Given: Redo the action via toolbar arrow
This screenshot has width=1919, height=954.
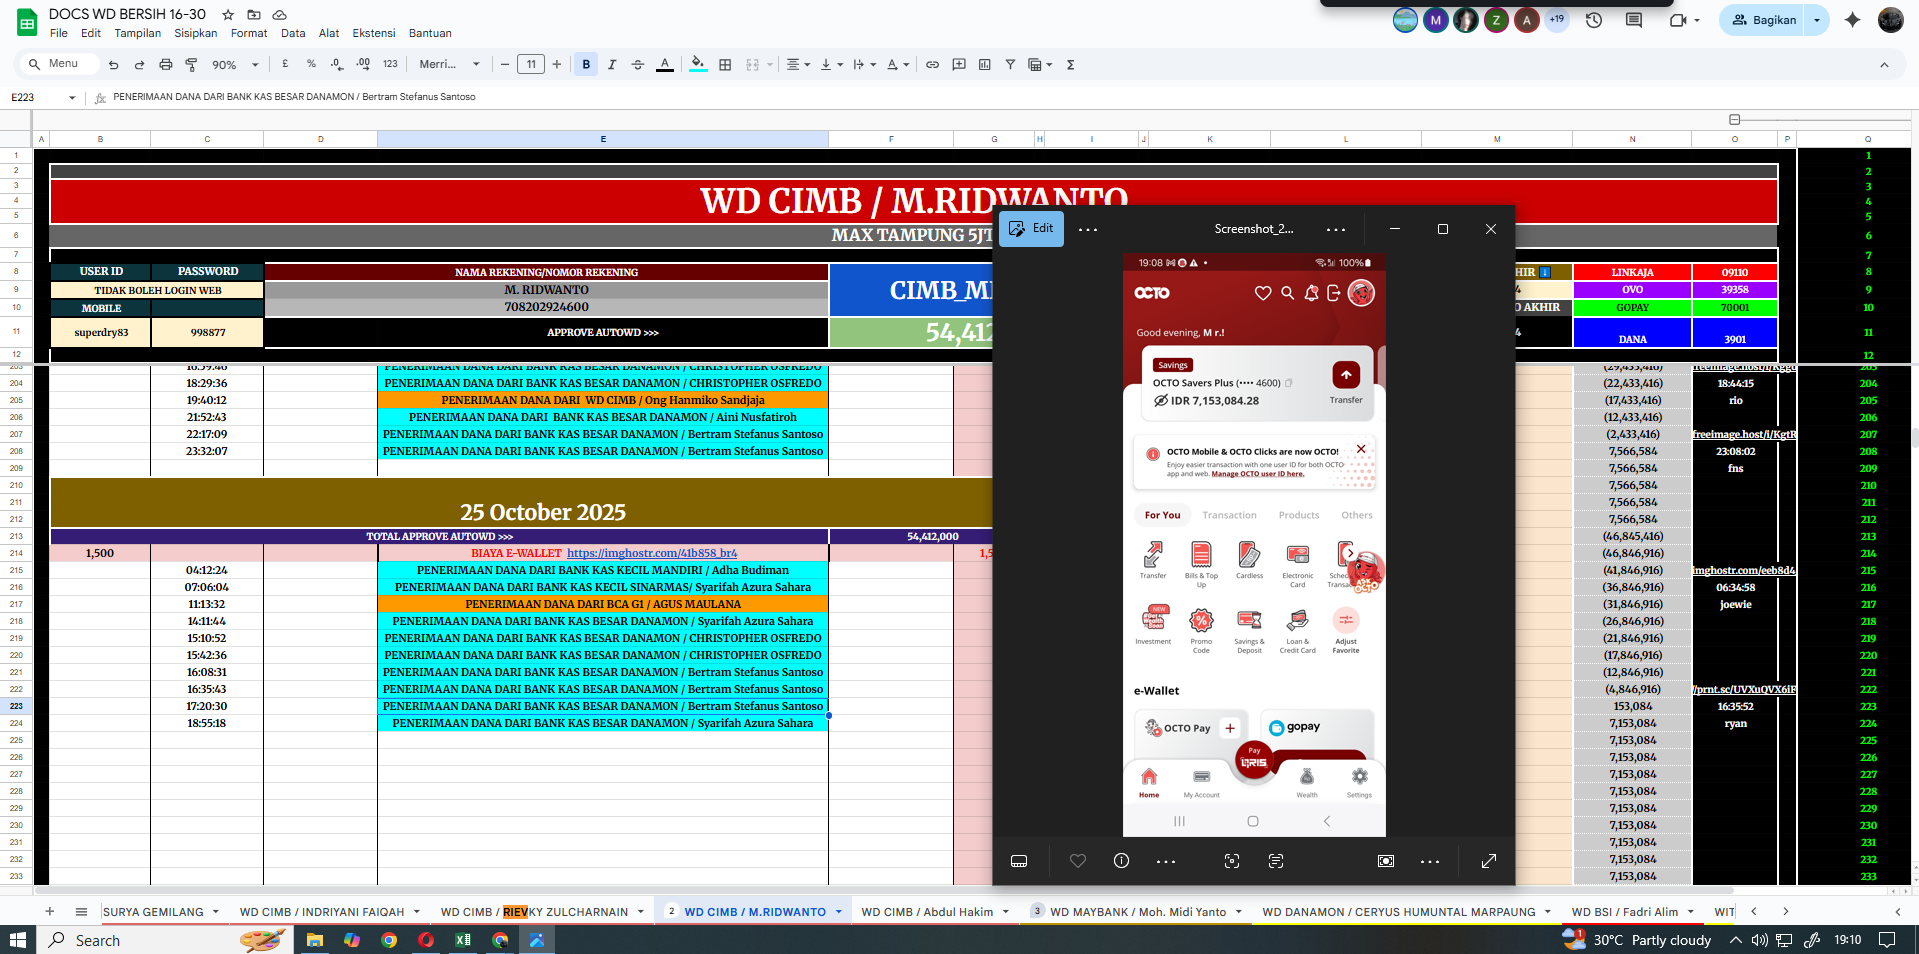Looking at the screenshot, I should point(139,65).
